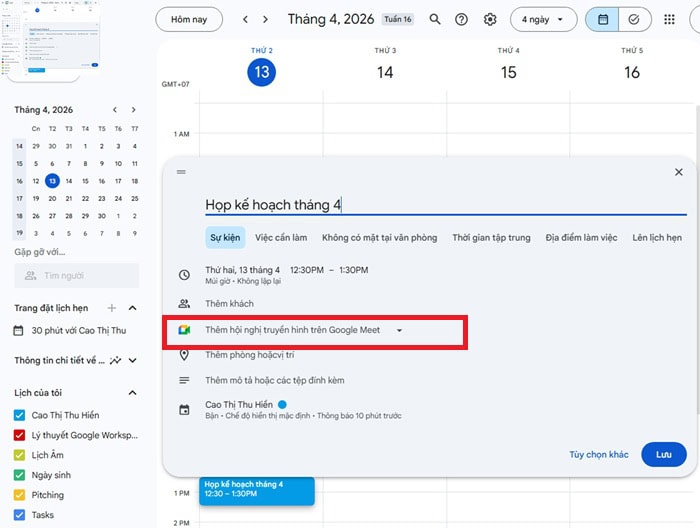
Task: Expand Google Meet conferencing options arrow
Action: click(x=400, y=330)
